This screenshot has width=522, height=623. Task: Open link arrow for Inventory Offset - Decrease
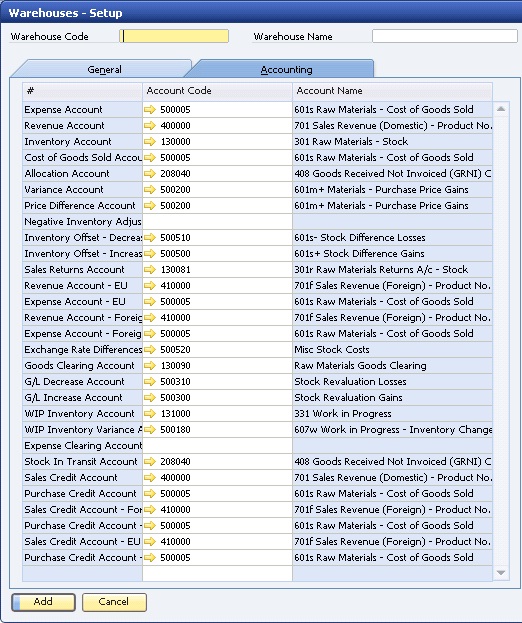point(150,238)
